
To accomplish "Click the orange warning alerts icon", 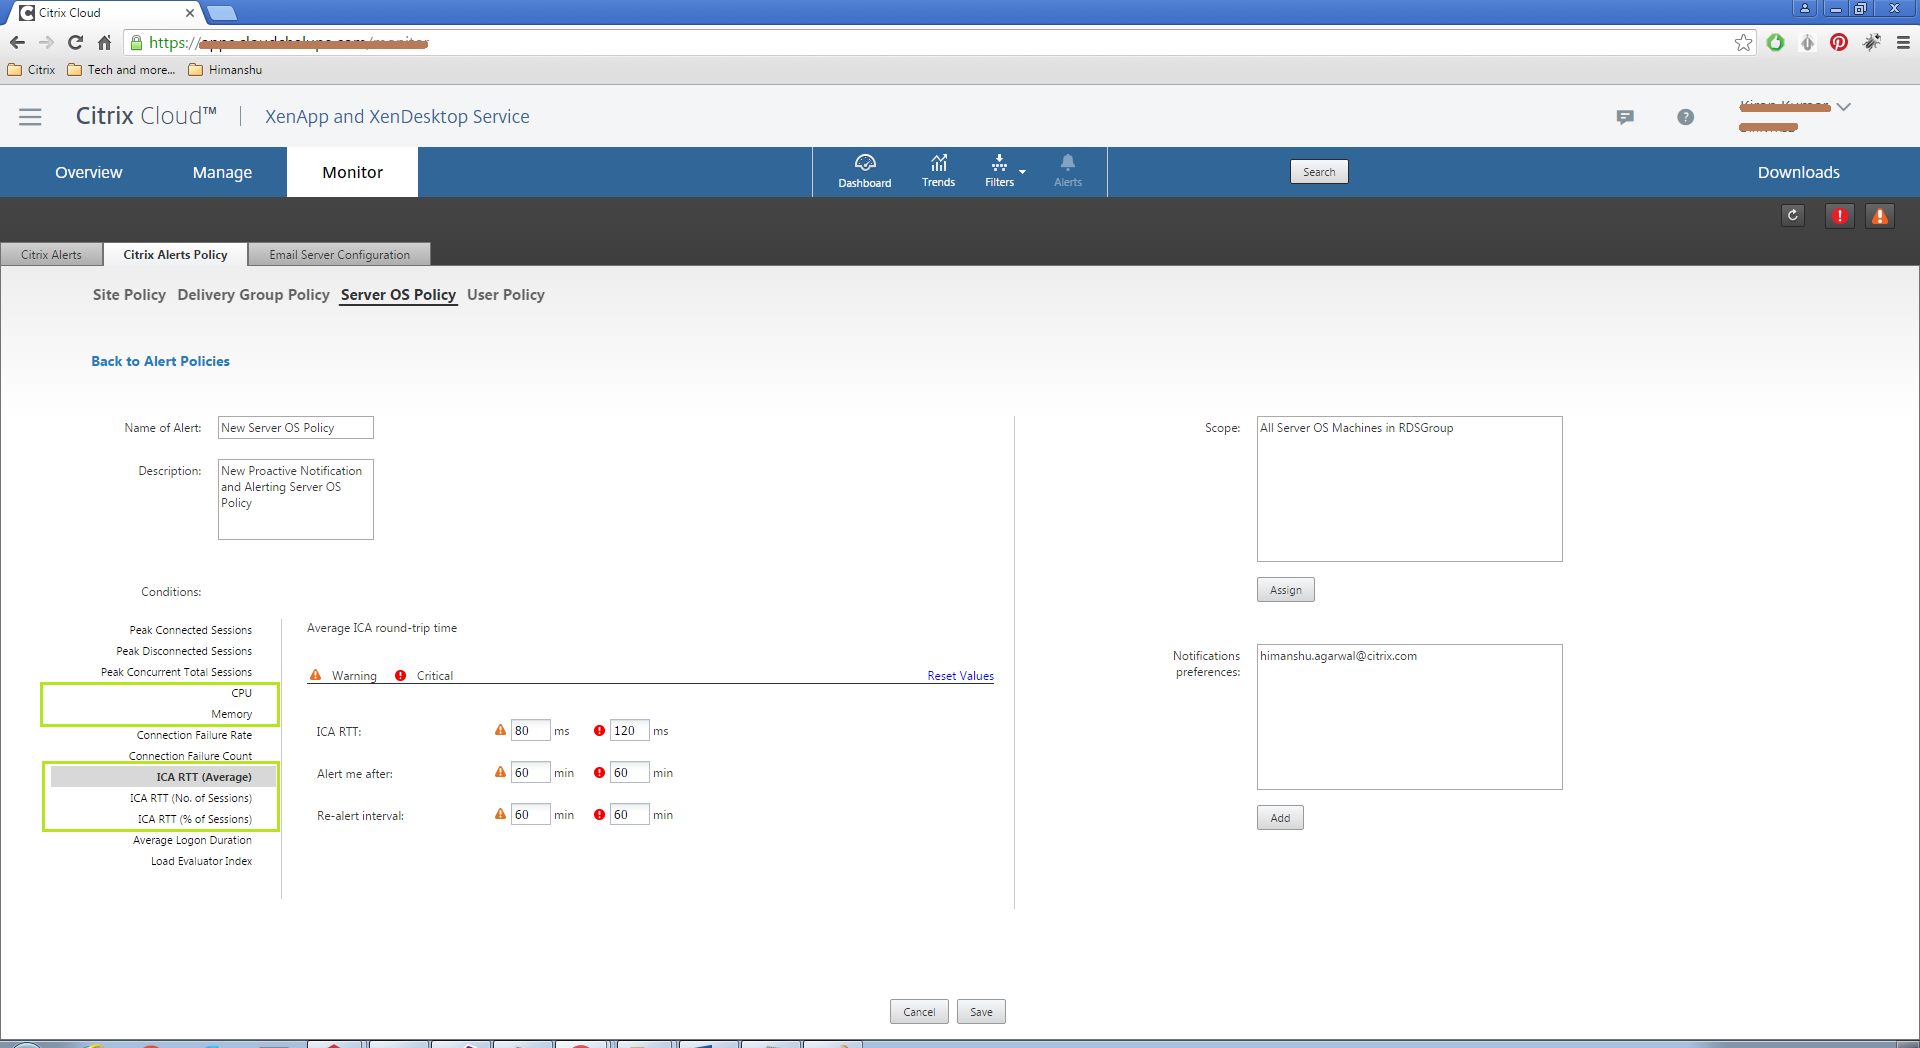I will click(x=1879, y=216).
